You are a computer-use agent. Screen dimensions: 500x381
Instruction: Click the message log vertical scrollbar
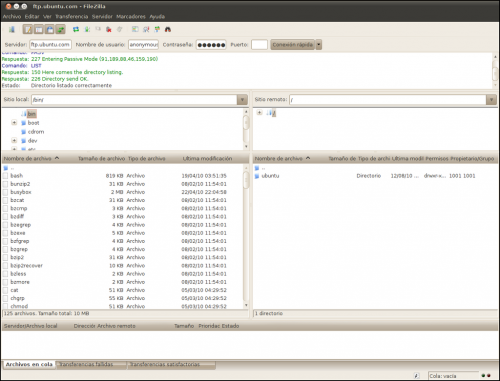pos(495,71)
